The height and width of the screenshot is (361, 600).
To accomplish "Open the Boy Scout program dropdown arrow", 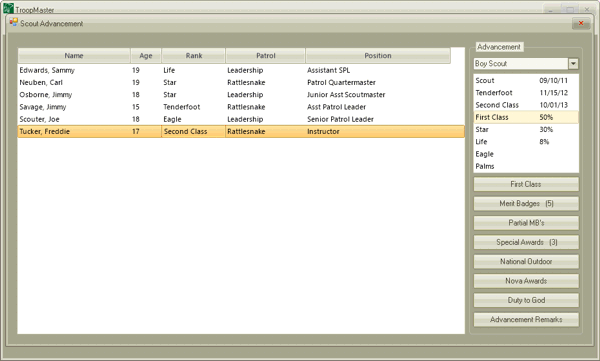I will (573, 64).
